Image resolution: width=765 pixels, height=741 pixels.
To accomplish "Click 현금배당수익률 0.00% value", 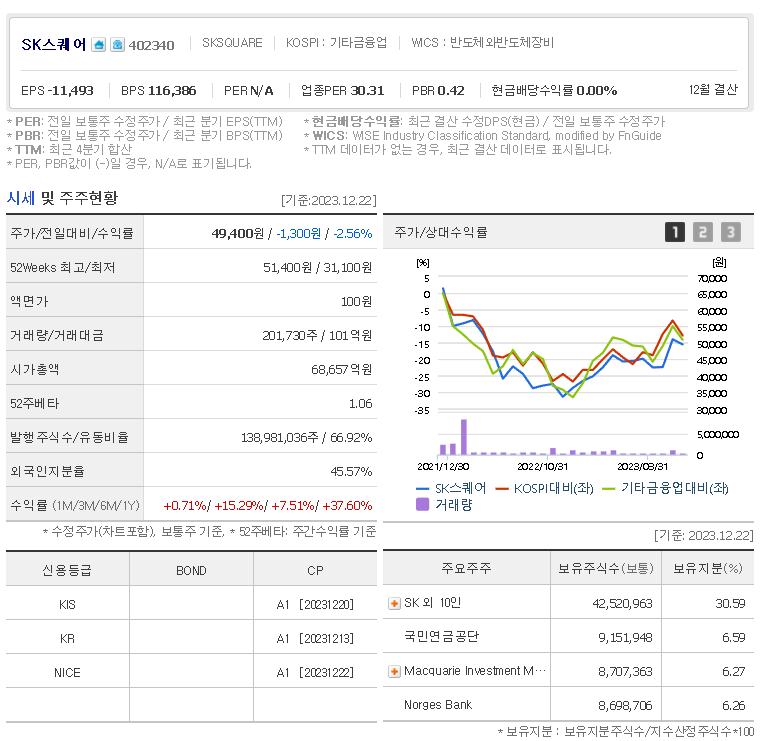I will 554,91.
